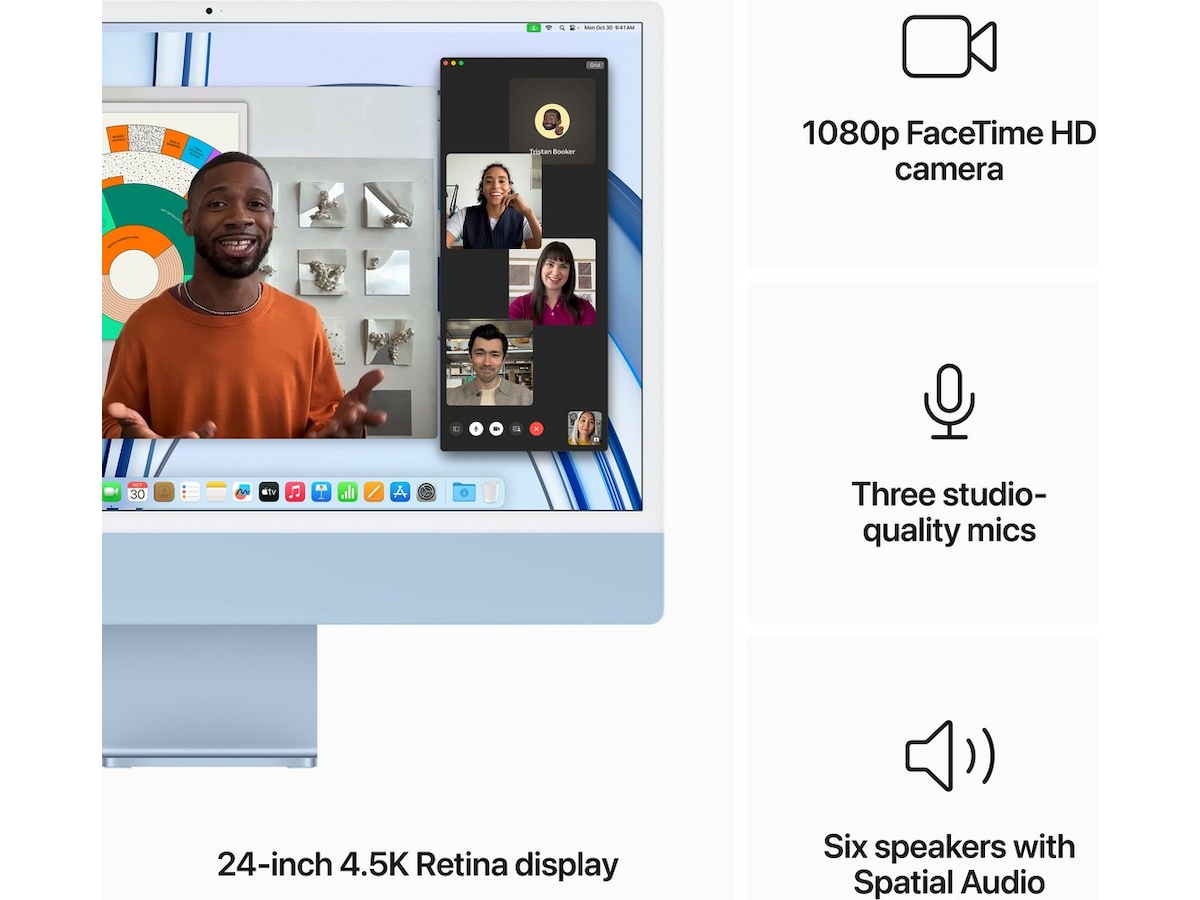Open the self-view thumbnail in FaceTime

[x=584, y=428]
